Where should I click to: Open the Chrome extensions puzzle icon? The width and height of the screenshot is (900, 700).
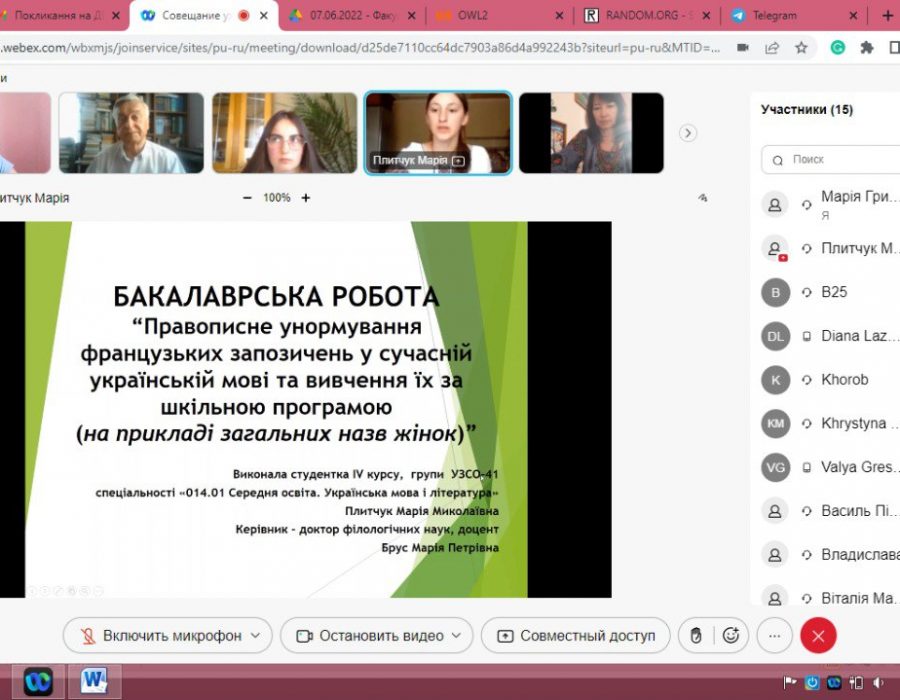866,47
